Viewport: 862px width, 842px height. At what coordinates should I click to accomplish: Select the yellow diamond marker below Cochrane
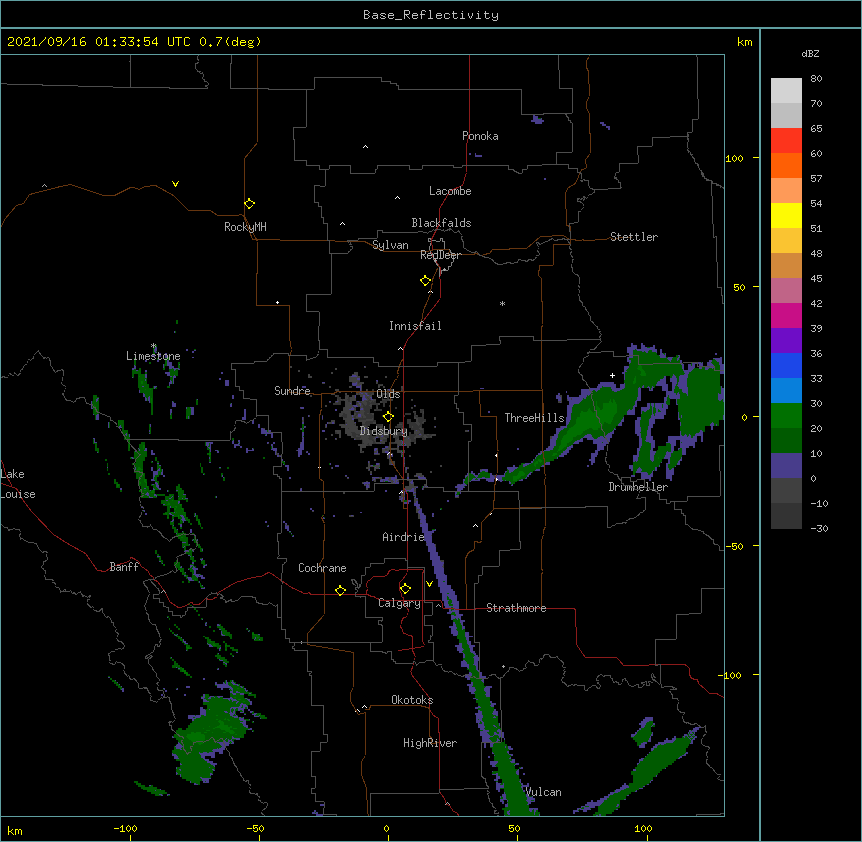click(340, 590)
